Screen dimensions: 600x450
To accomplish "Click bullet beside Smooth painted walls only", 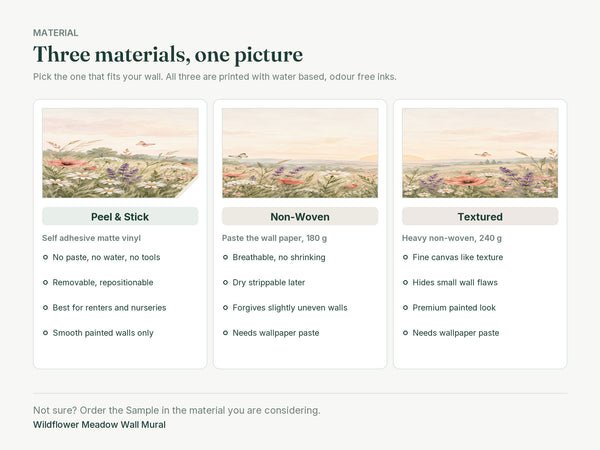I will (x=45, y=333).
